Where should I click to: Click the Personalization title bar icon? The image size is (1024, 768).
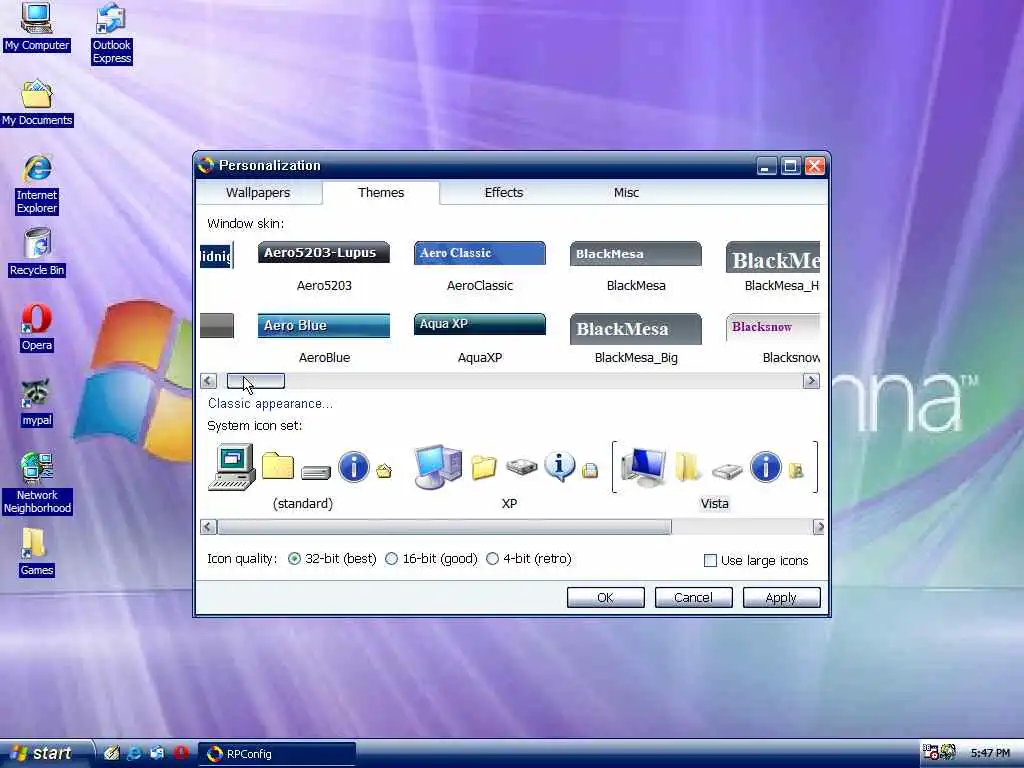(206, 165)
